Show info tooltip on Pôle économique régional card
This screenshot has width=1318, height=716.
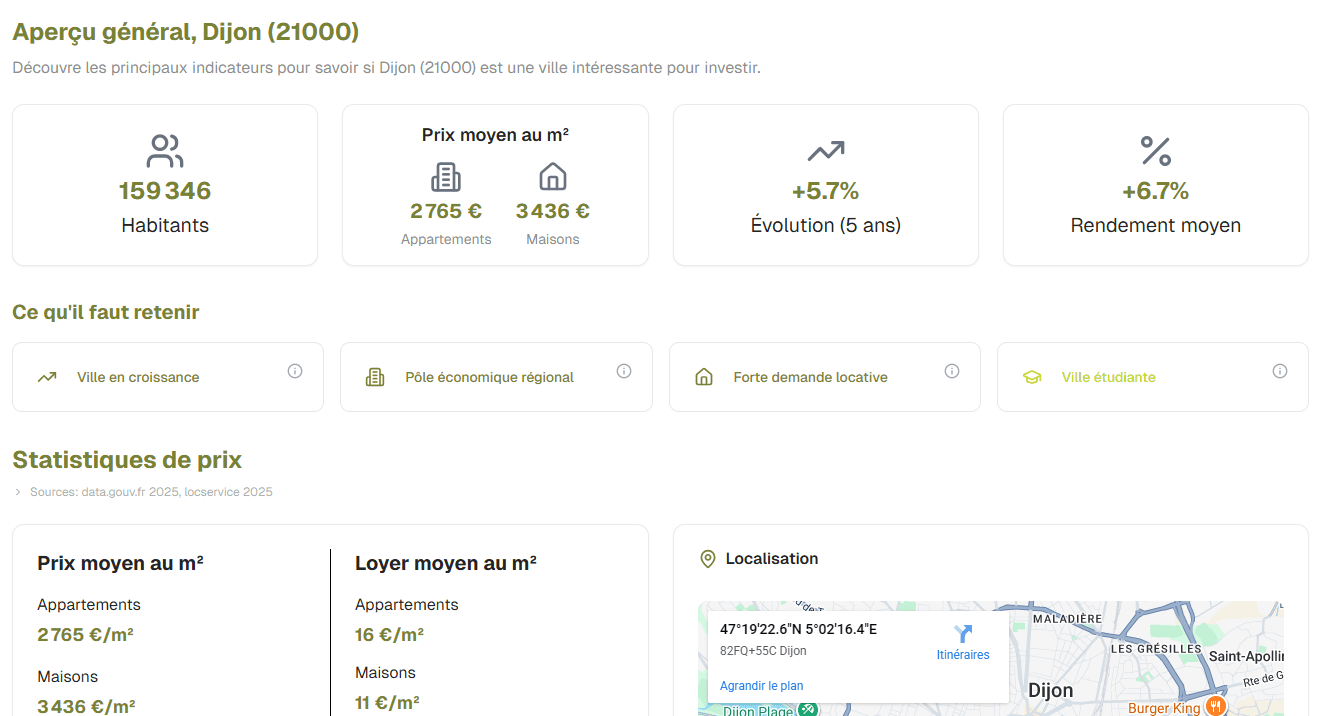623,370
